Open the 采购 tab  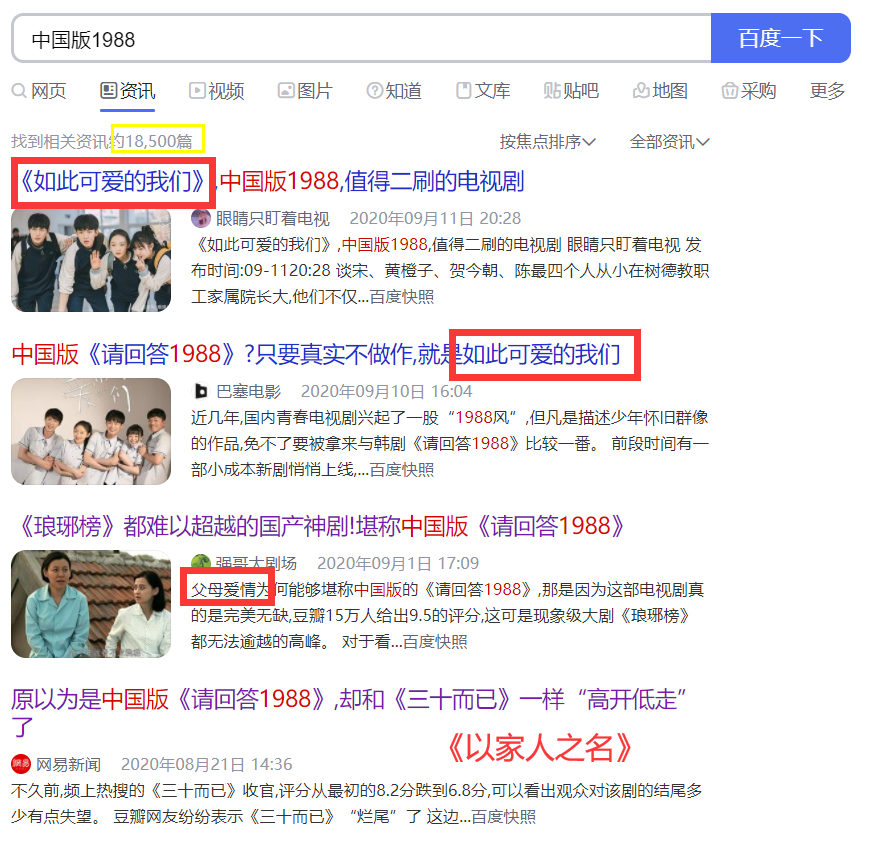click(758, 90)
